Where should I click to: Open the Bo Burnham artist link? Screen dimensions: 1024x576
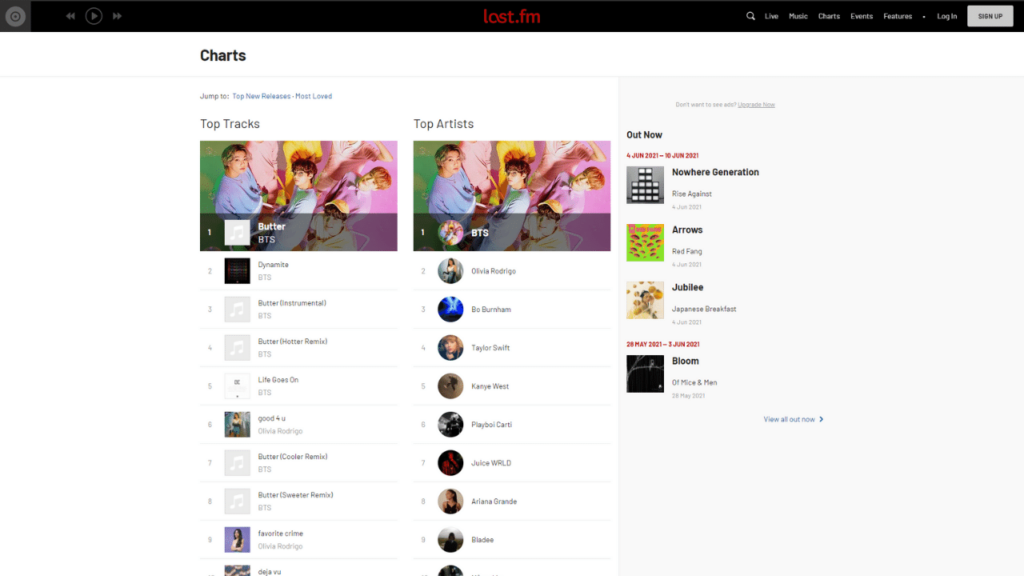point(491,310)
